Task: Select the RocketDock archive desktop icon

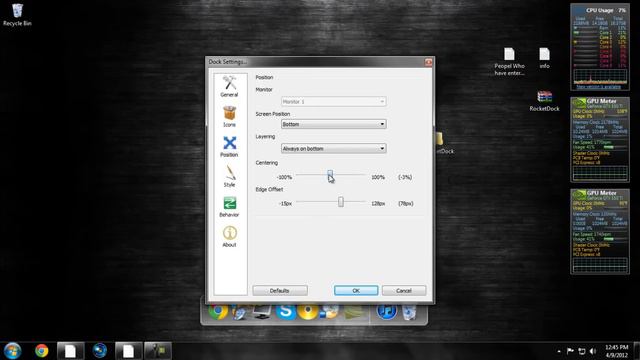Action: 544,101
